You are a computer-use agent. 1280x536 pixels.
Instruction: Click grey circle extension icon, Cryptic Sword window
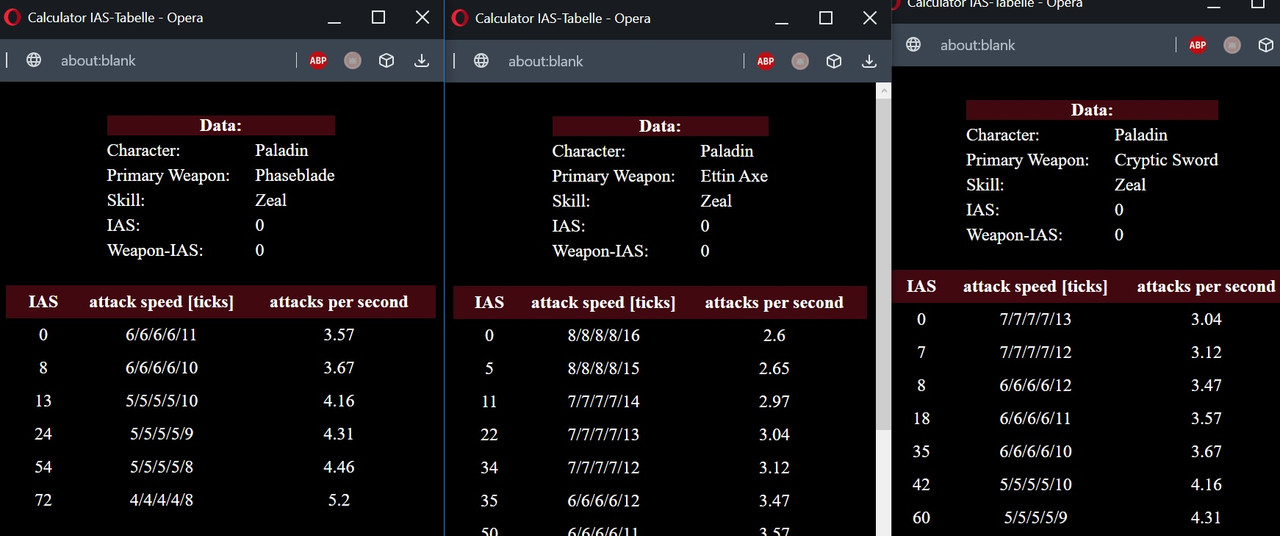pos(1232,45)
